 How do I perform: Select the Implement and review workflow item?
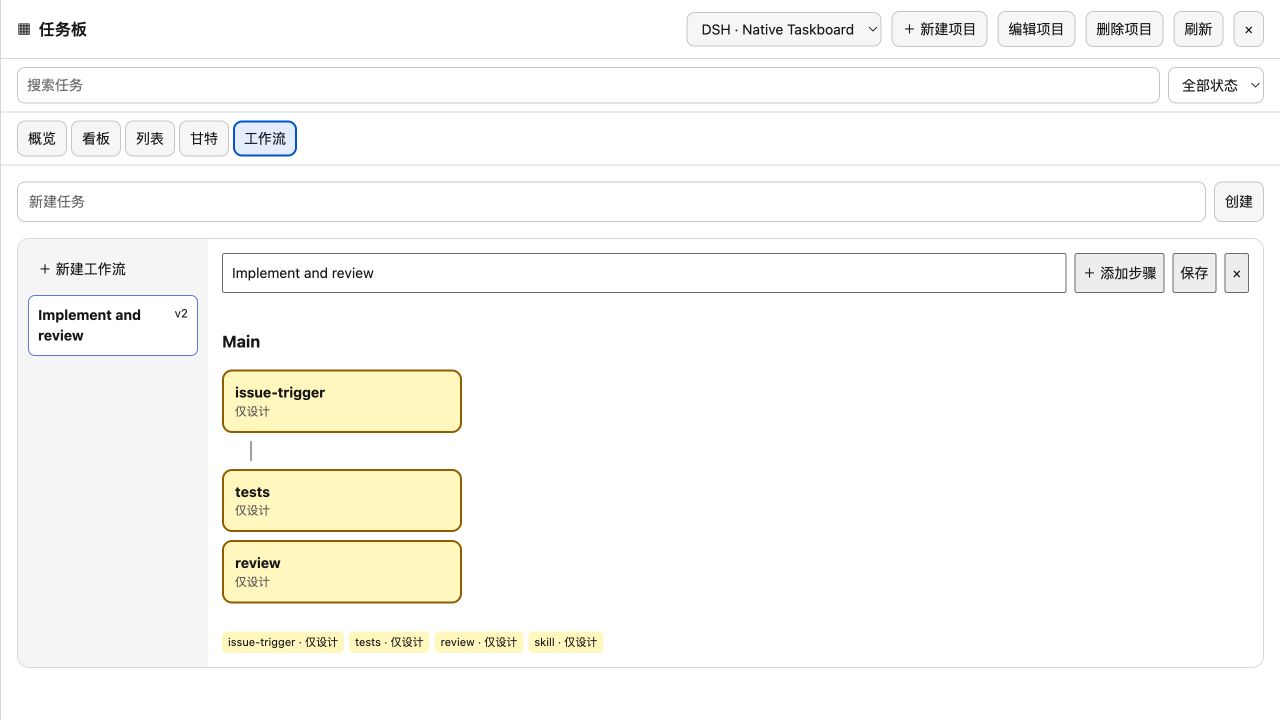[113, 325]
